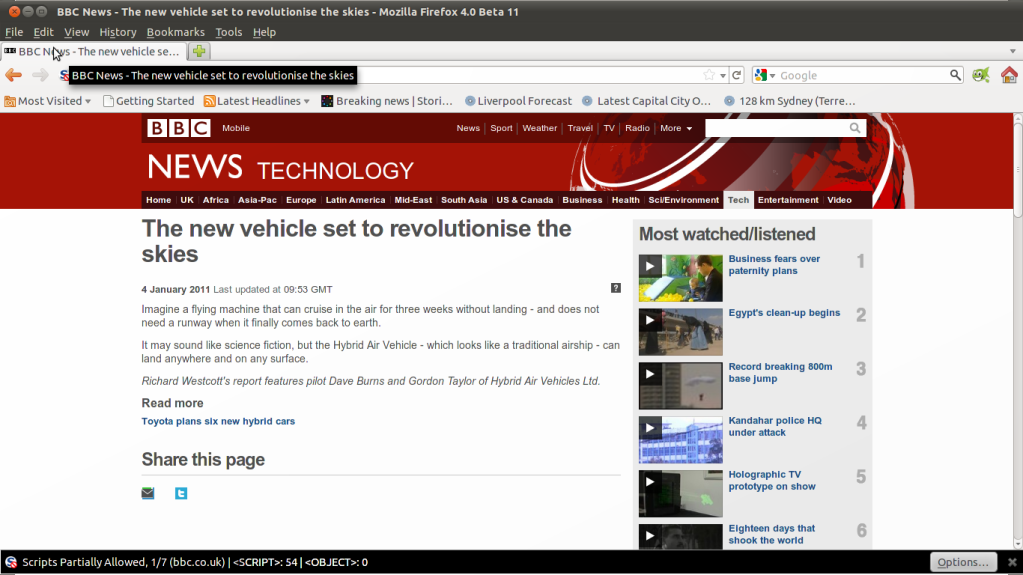The height and width of the screenshot is (575, 1023).
Task: Click the scrollbar down arrow
Action: click(1018, 543)
